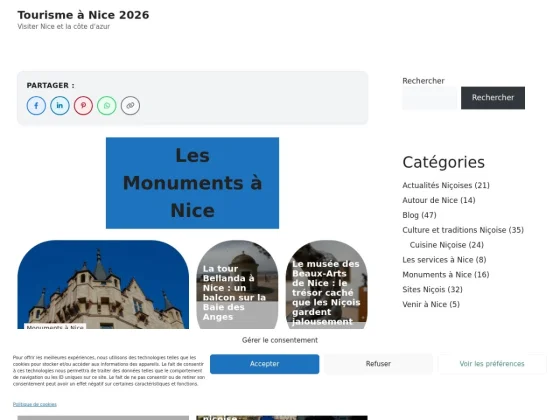Screen dimensions: 560x420
Task: Open the castle building article image
Action: click(103, 284)
